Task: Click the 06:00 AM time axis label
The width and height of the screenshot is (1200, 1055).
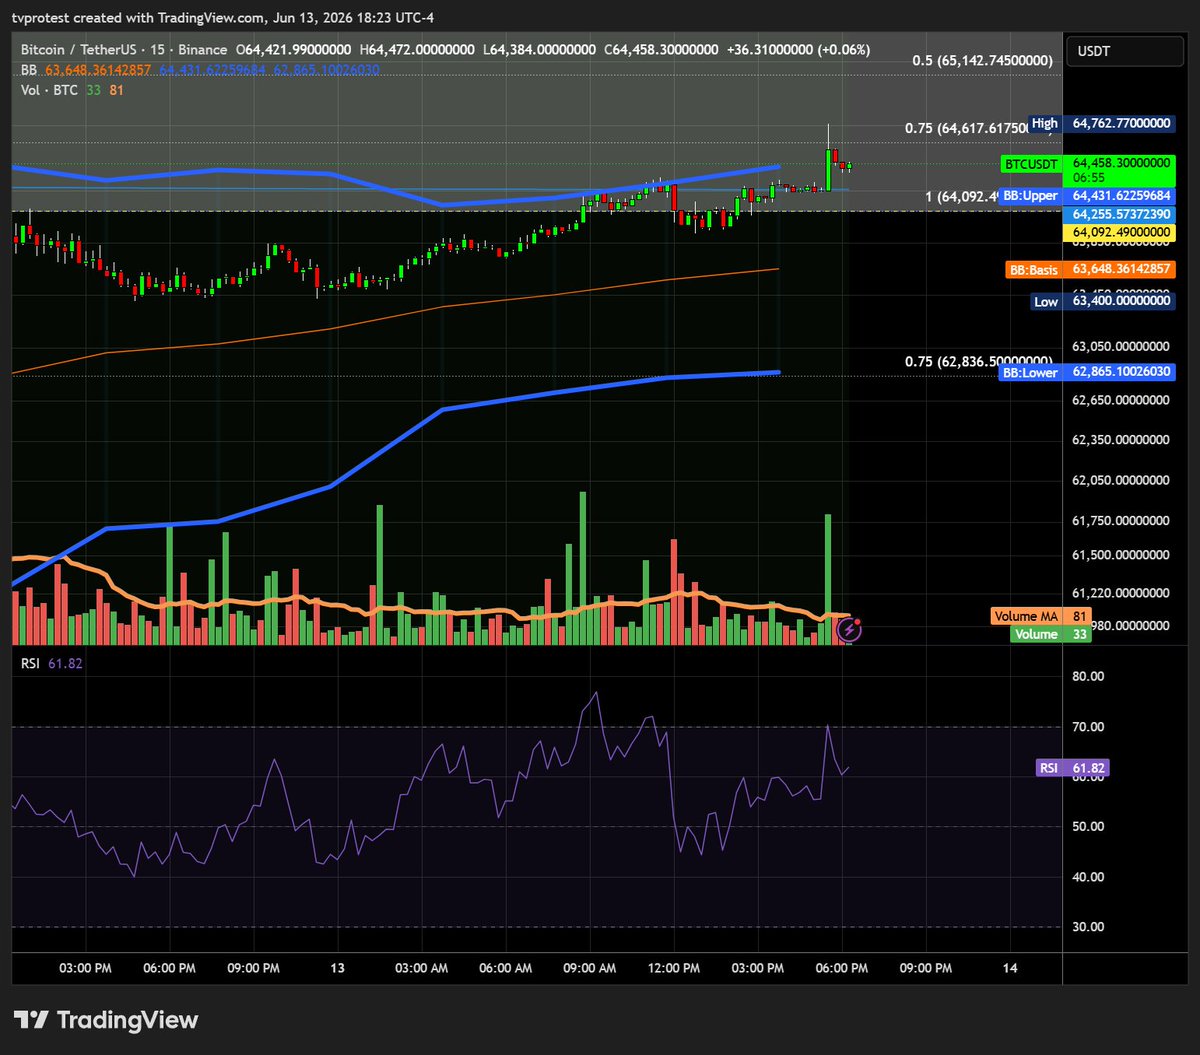Action: (x=505, y=968)
